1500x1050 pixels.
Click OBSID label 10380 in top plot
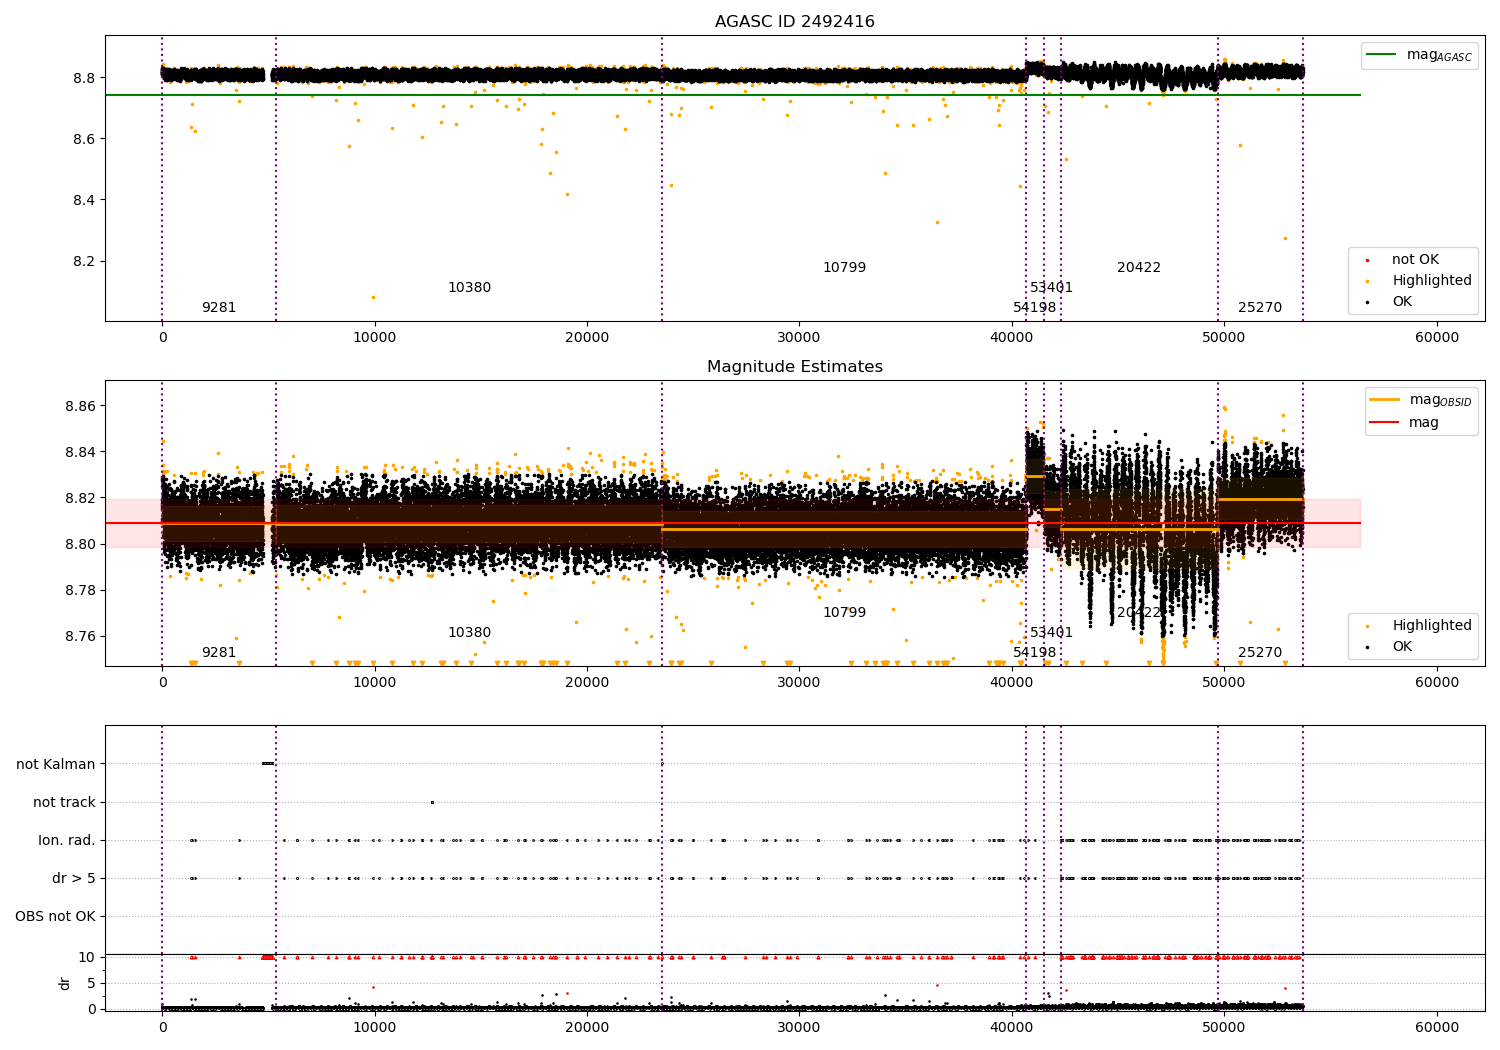click(469, 288)
